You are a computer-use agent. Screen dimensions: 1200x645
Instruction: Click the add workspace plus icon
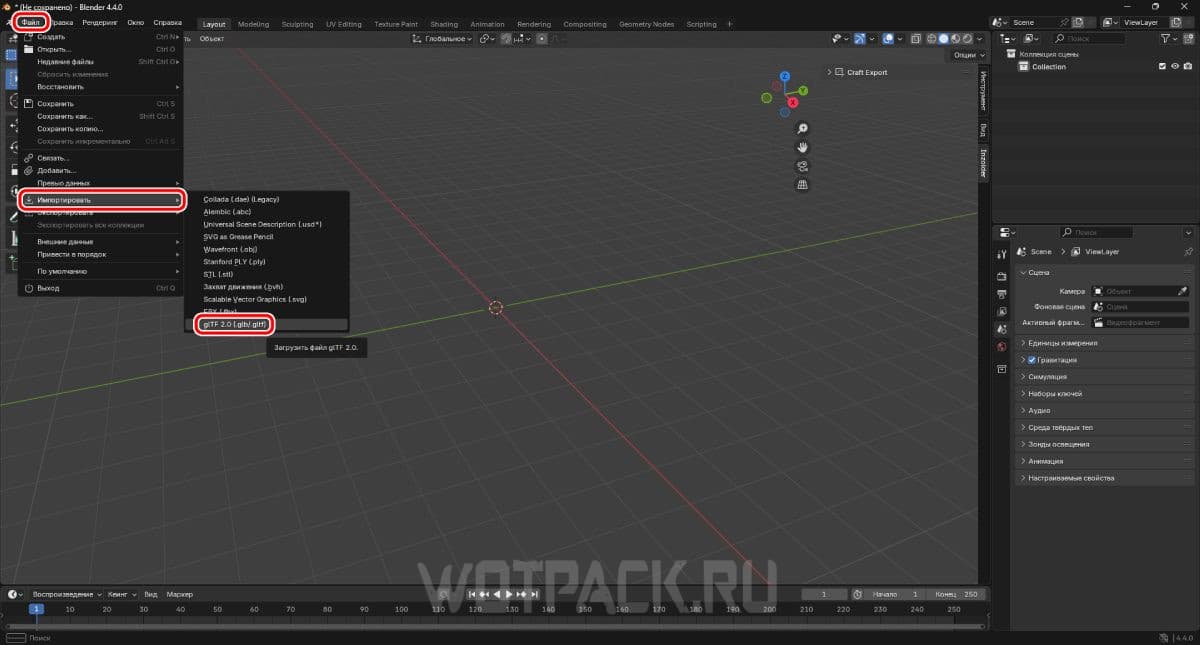(732, 24)
